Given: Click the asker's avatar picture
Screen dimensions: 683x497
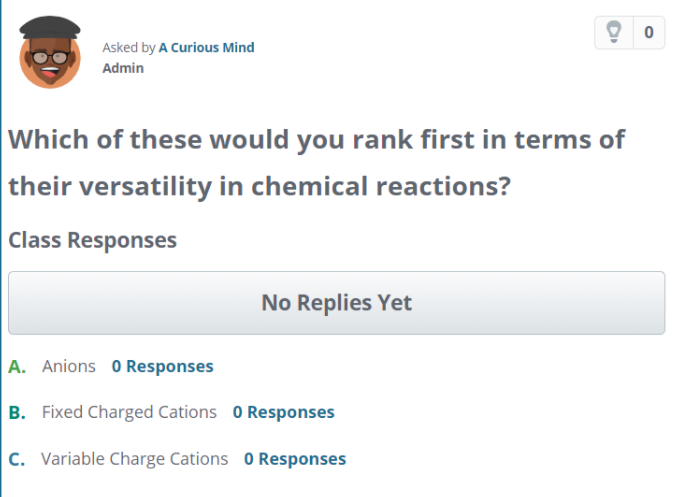Looking at the screenshot, I should pyautogui.click(x=50, y=52).
